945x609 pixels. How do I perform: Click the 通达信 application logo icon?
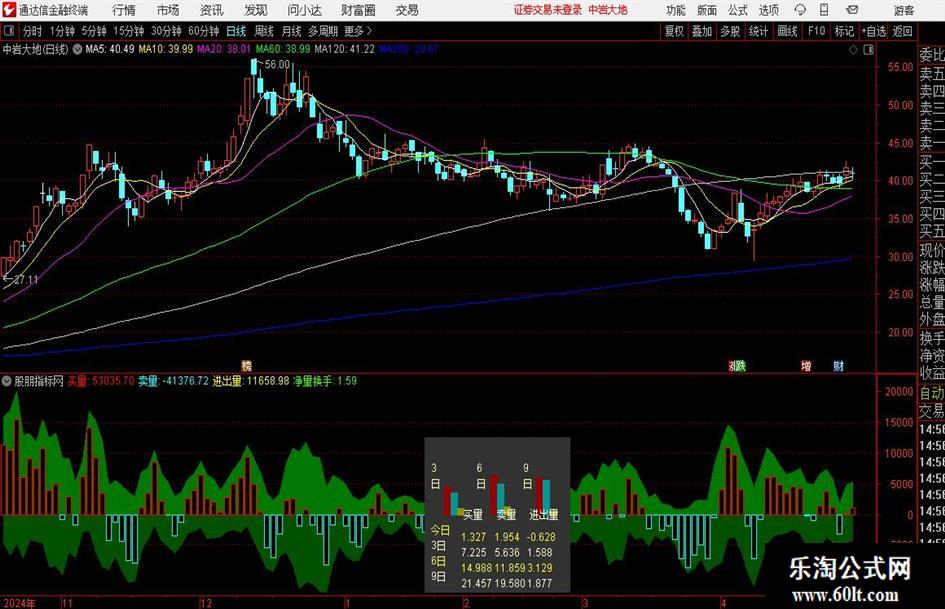click(8, 10)
